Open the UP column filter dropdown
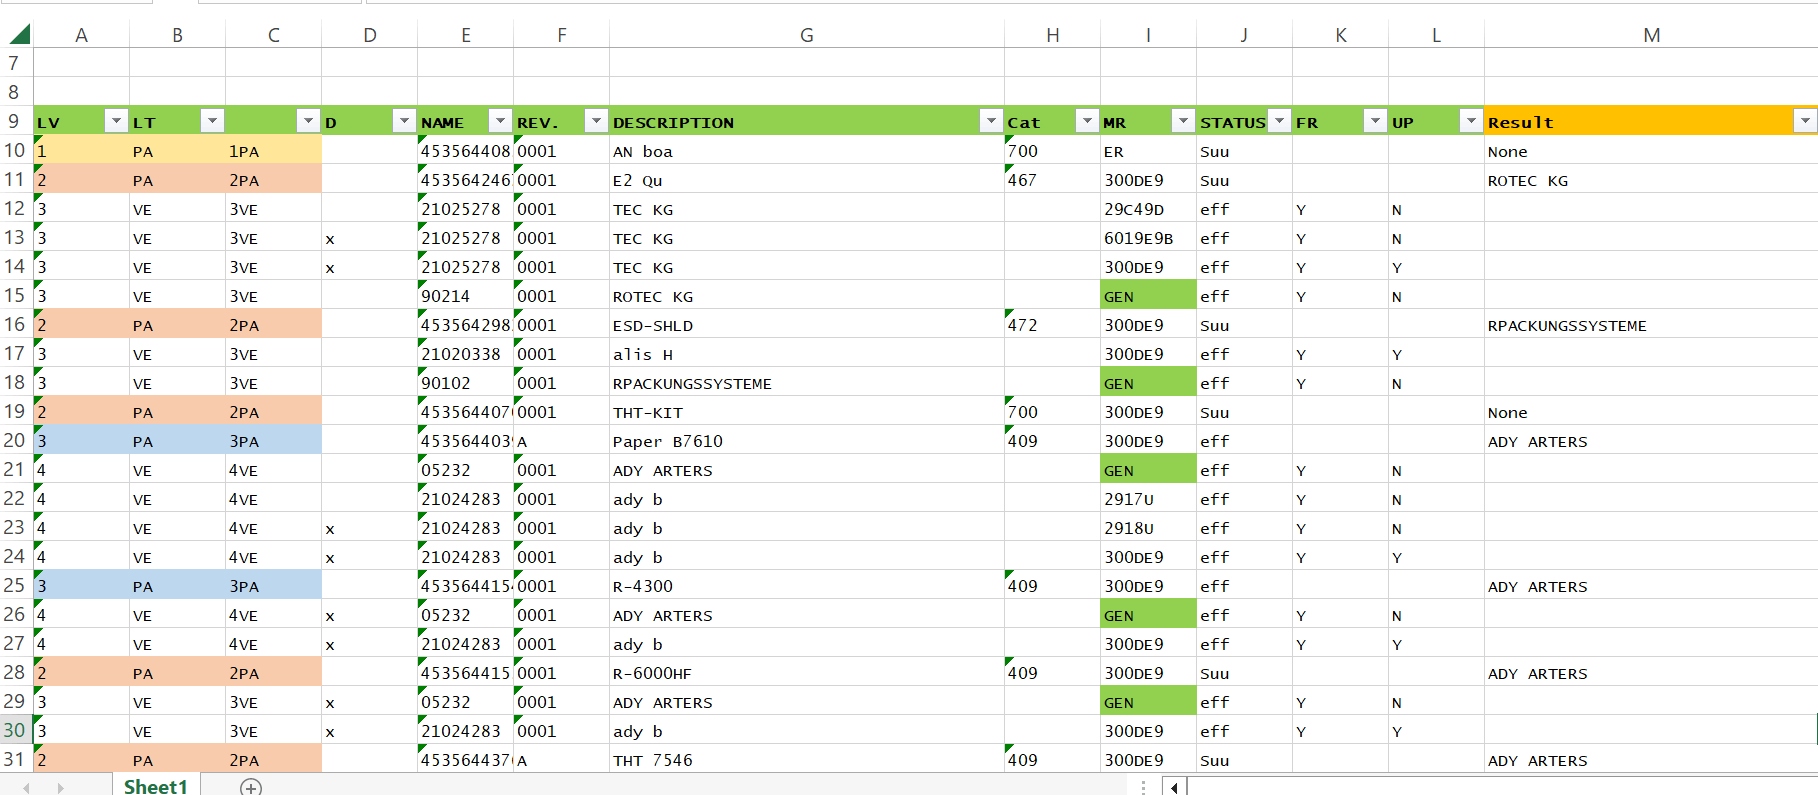Viewport: 1818px width, 795px height. pos(1471,121)
